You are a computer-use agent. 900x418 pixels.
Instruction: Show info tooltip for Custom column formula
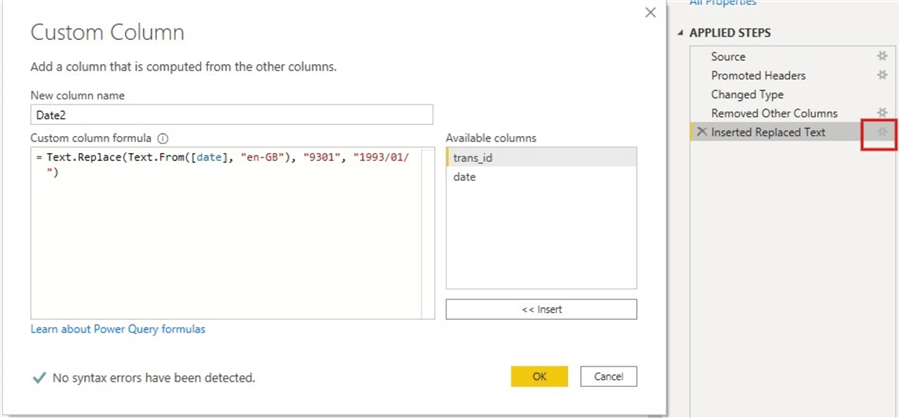coord(162,138)
